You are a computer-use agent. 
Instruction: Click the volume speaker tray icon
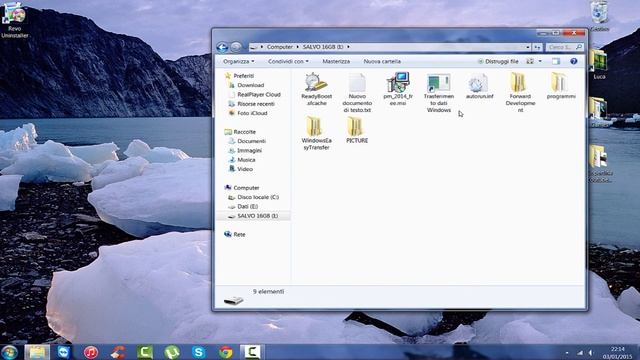pyautogui.click(x=590, y=353)
